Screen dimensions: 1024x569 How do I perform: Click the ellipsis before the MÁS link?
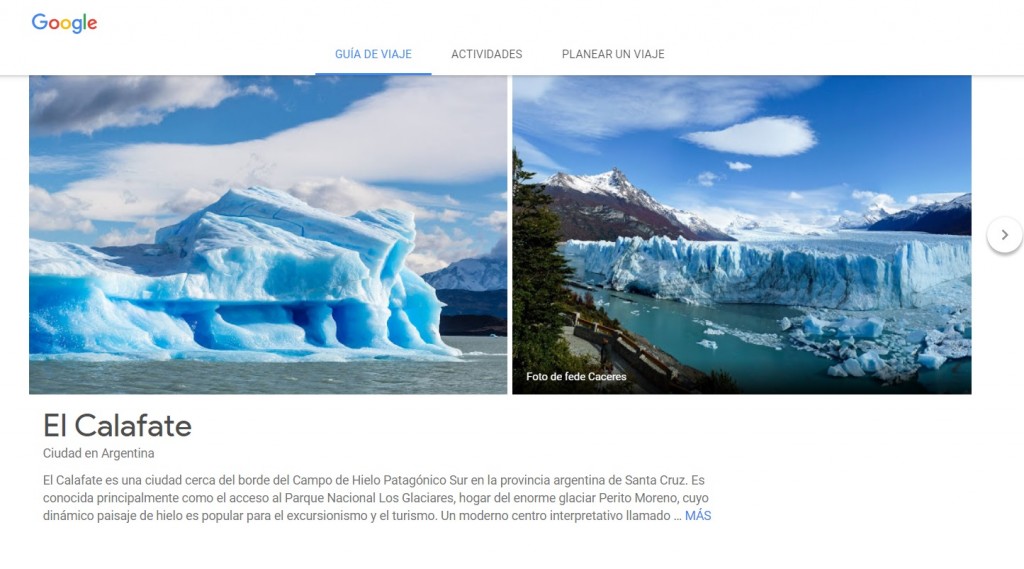677,516
